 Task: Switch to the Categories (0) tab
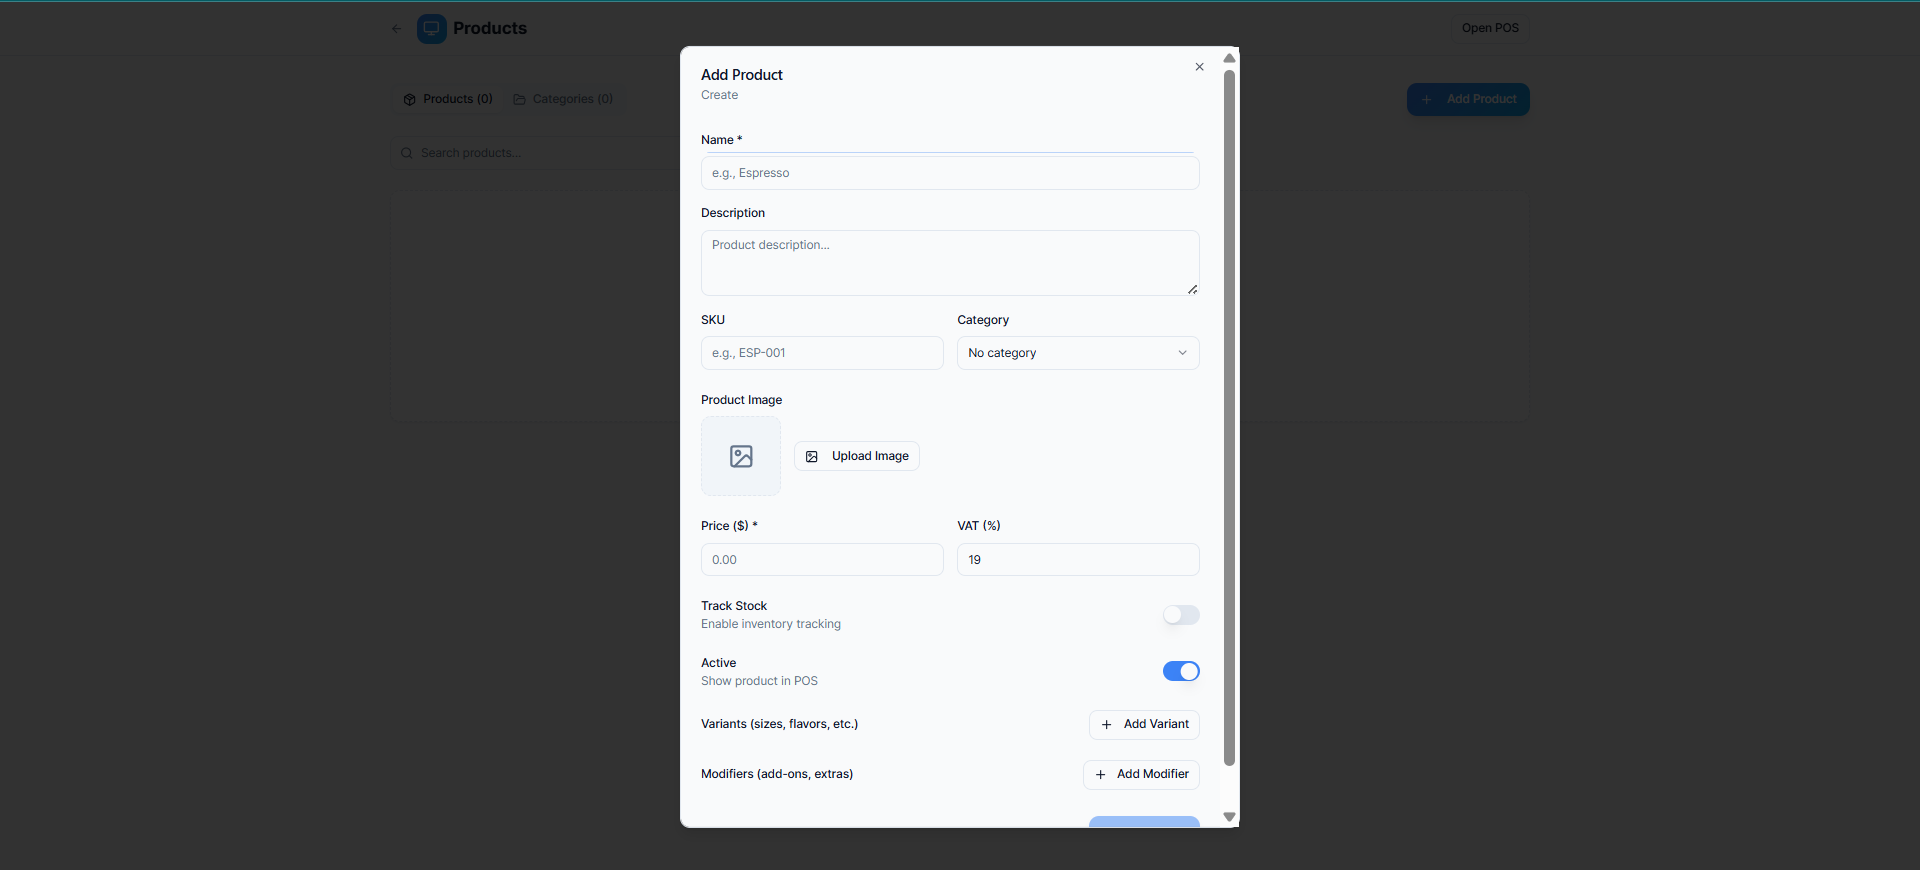[563, 99]
